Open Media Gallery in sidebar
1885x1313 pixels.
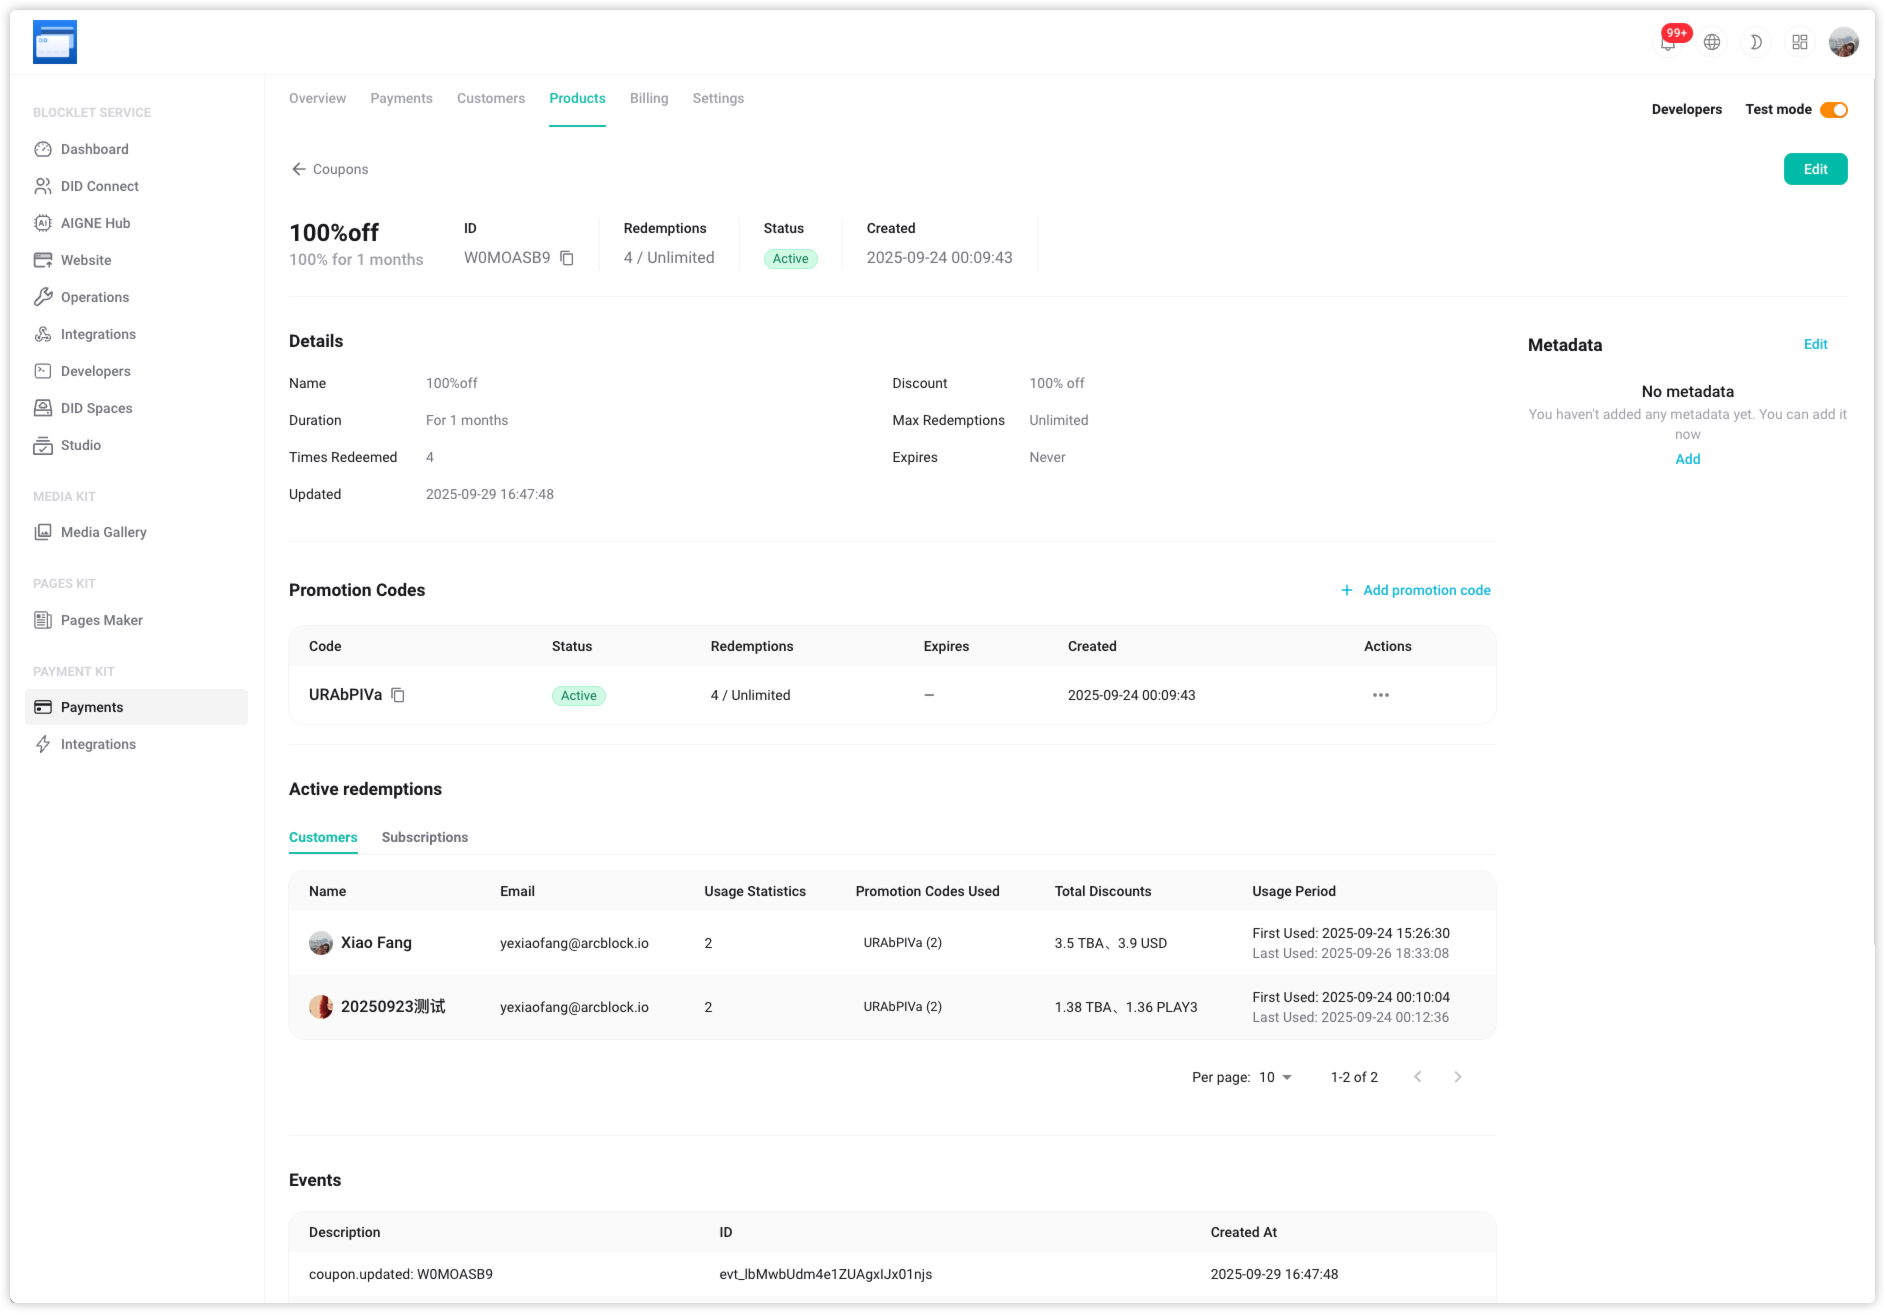click(x=103, y=532)
